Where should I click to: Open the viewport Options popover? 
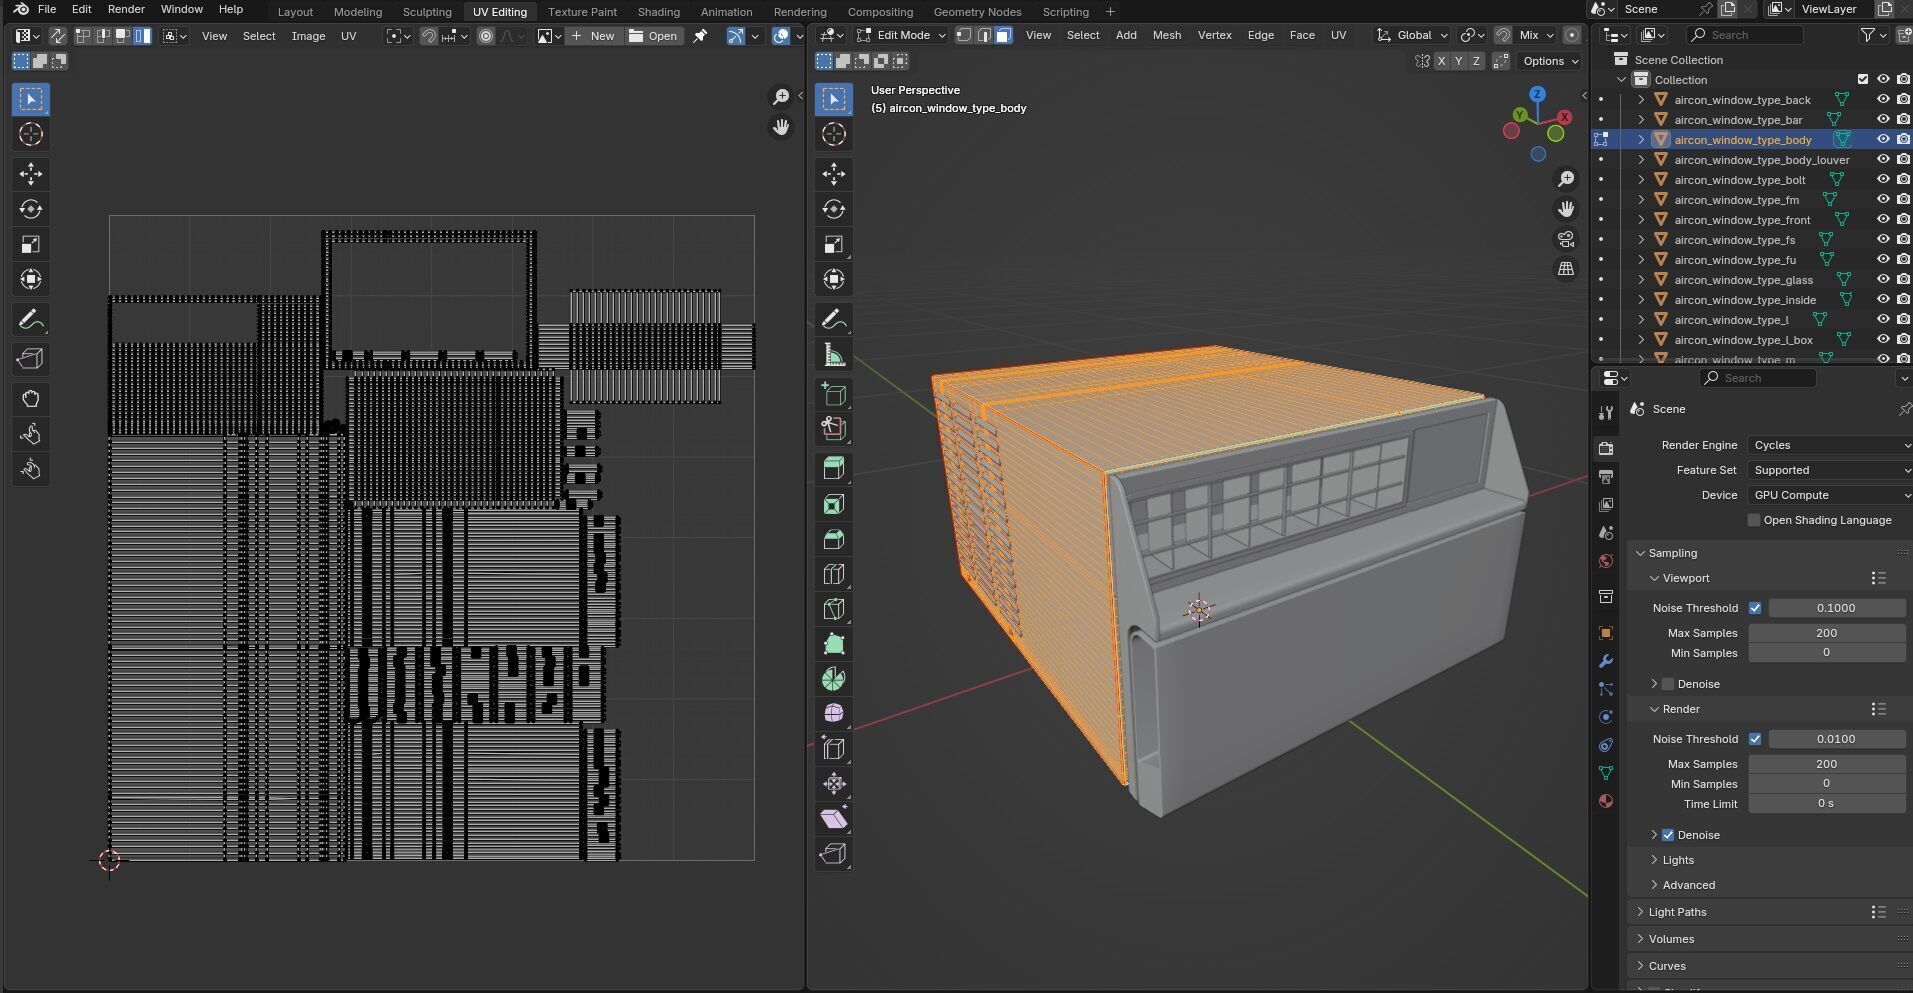coord(1549,61)
